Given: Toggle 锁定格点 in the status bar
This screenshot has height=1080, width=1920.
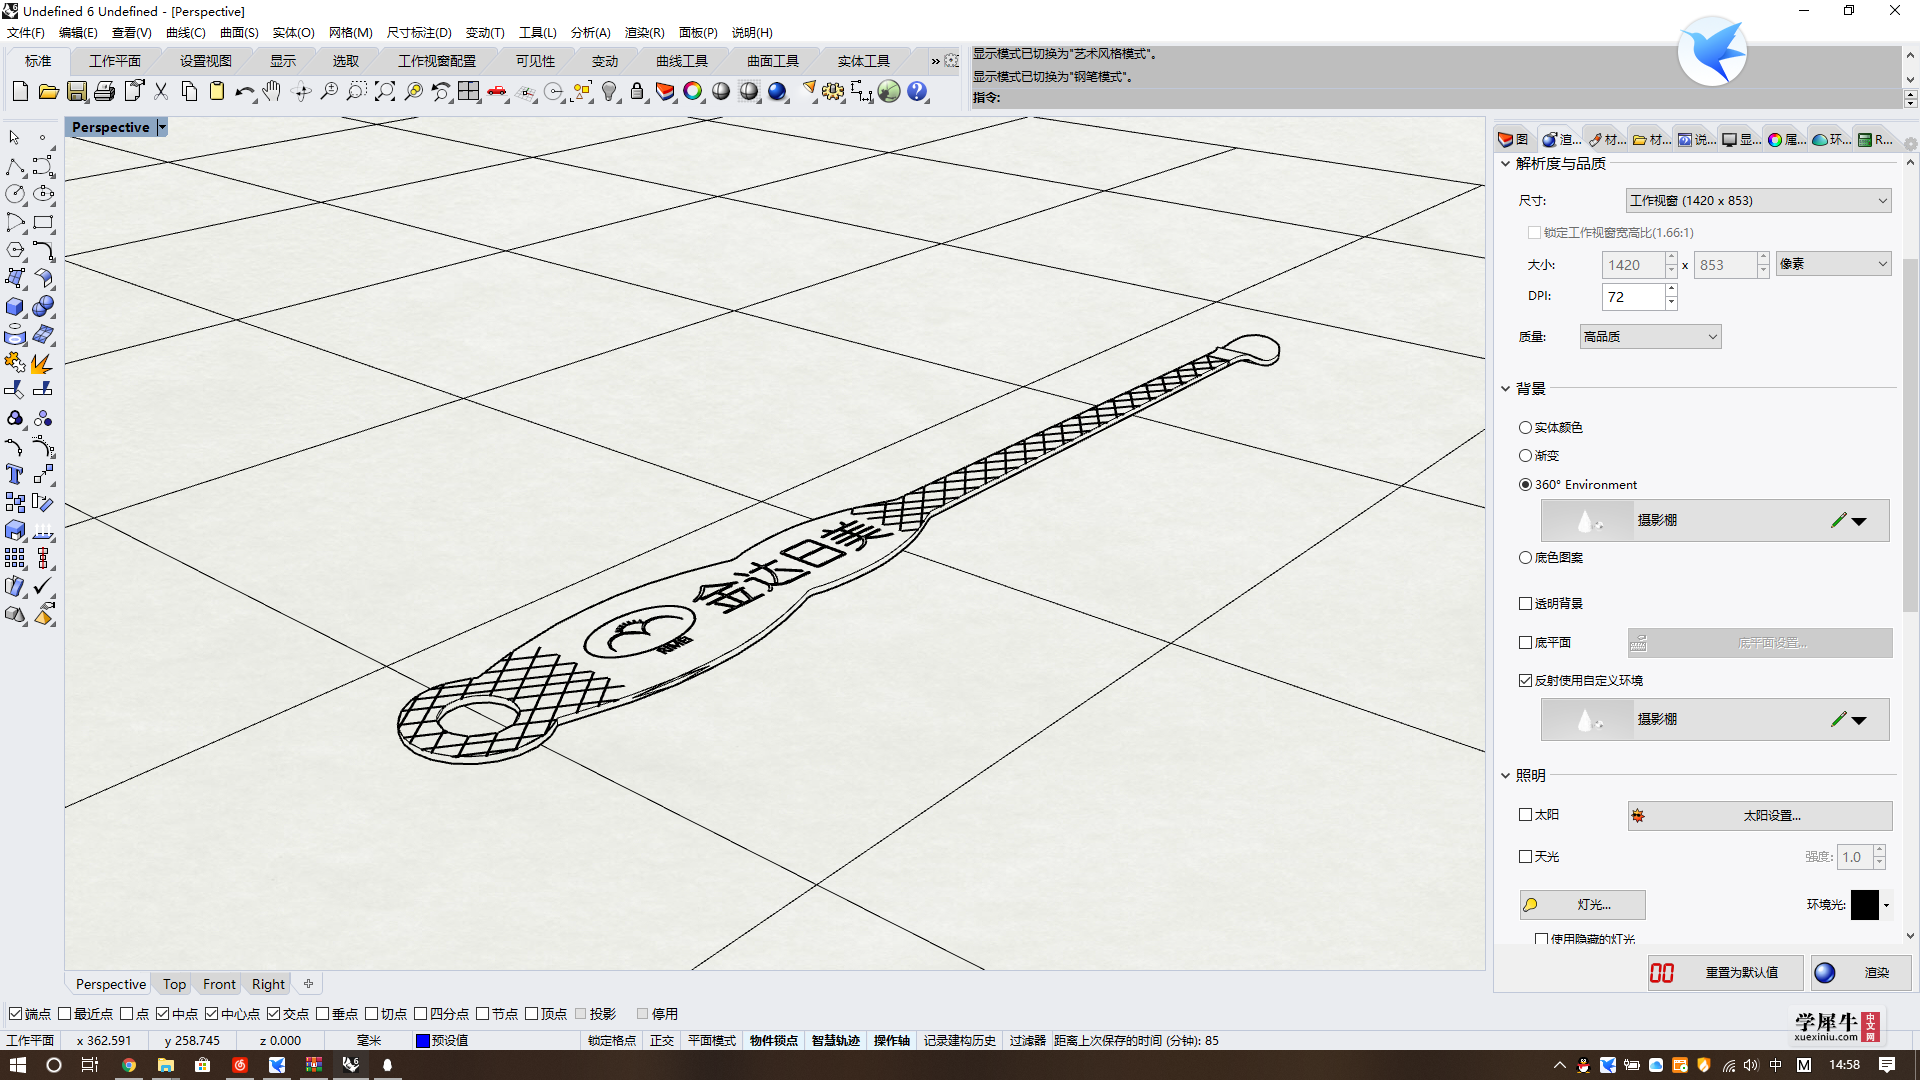Looking at the screenshot, I should pos(612,1041).
